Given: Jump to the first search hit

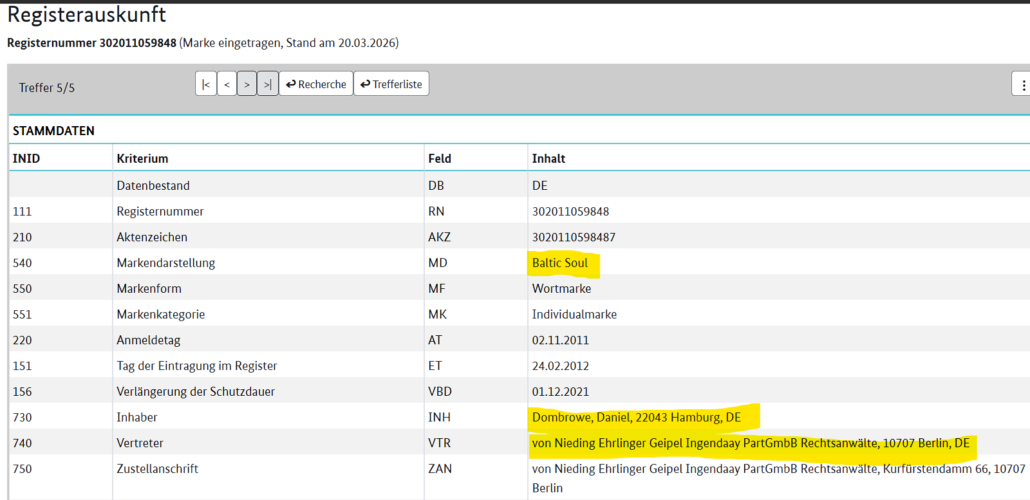Looking at the screenshot, I should [x=206, y=84].
